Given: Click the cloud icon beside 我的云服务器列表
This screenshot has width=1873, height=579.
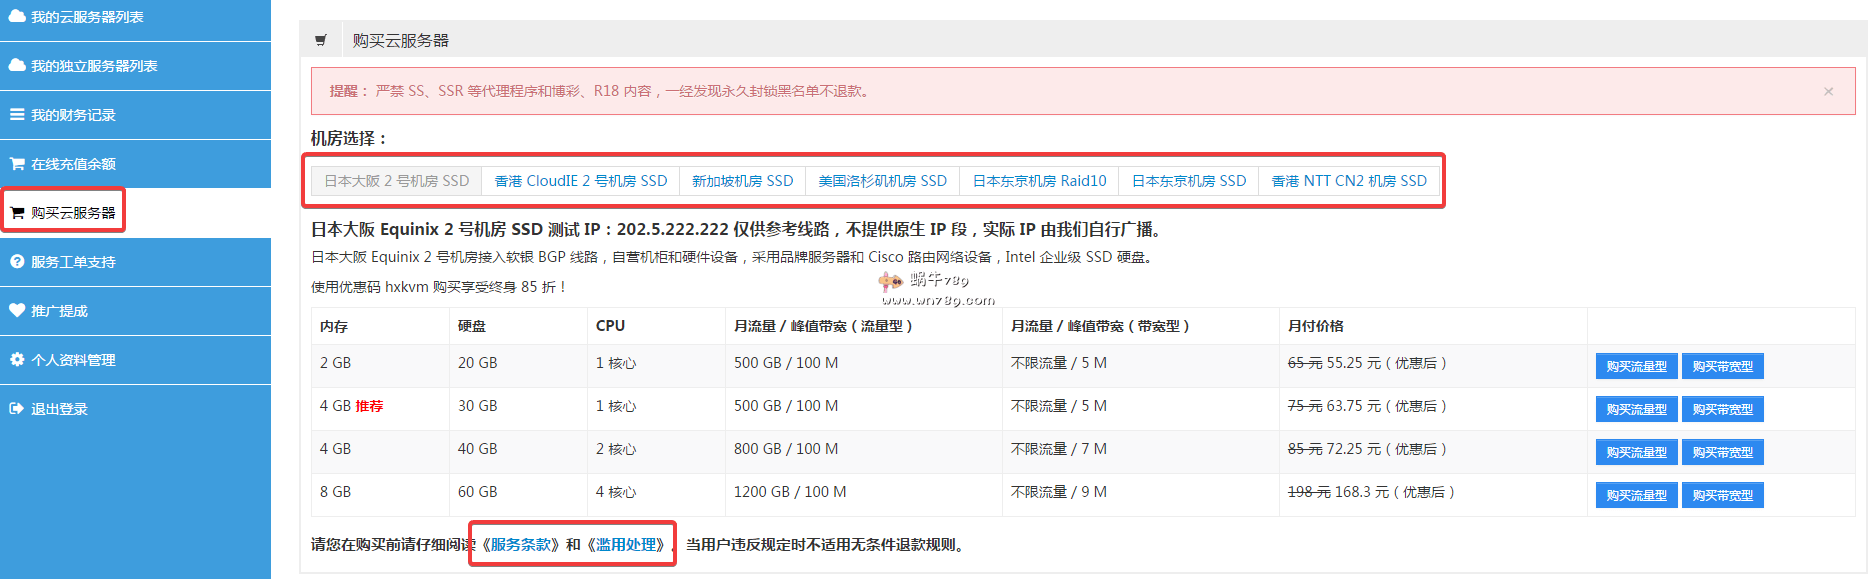Looking at the screenshot, I should click(x=17, y=16).
